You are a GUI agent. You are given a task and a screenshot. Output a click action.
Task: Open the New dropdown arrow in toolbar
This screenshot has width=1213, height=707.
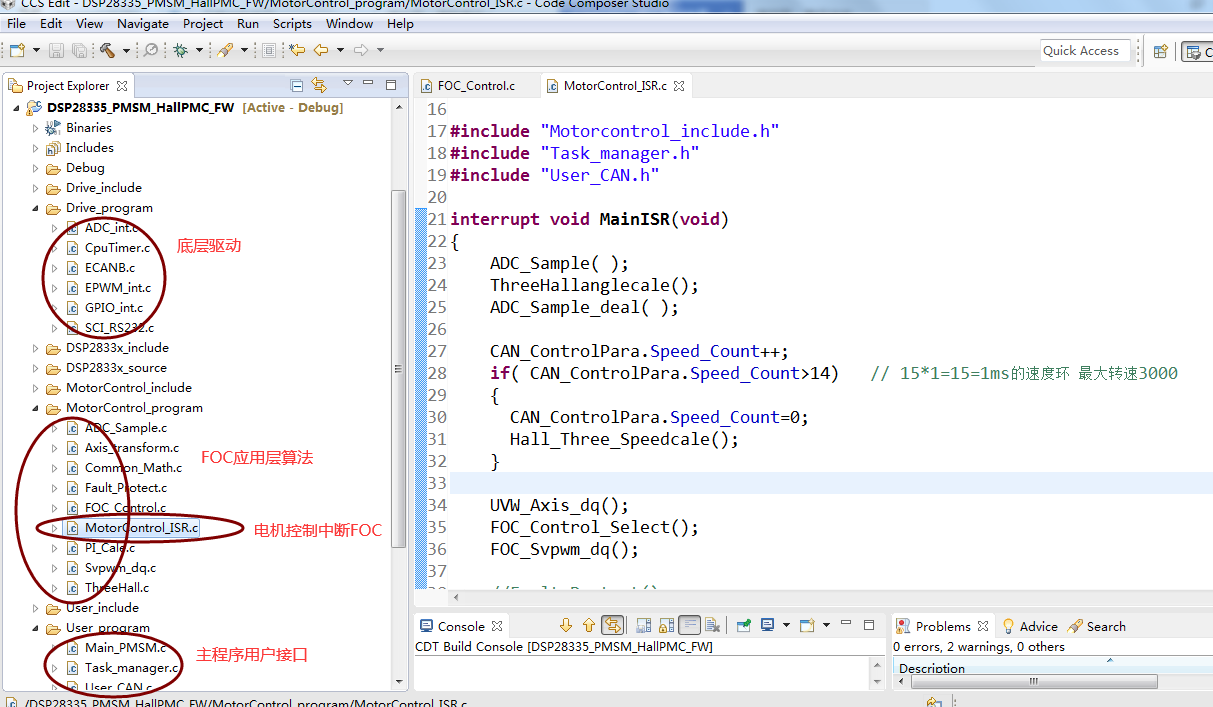coord(36,50)
